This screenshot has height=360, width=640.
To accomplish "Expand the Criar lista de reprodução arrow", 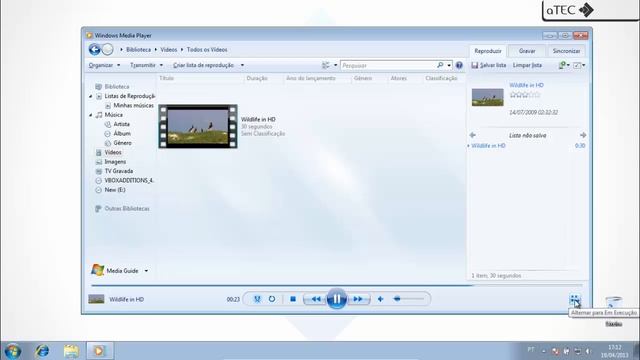I will 242,65.
